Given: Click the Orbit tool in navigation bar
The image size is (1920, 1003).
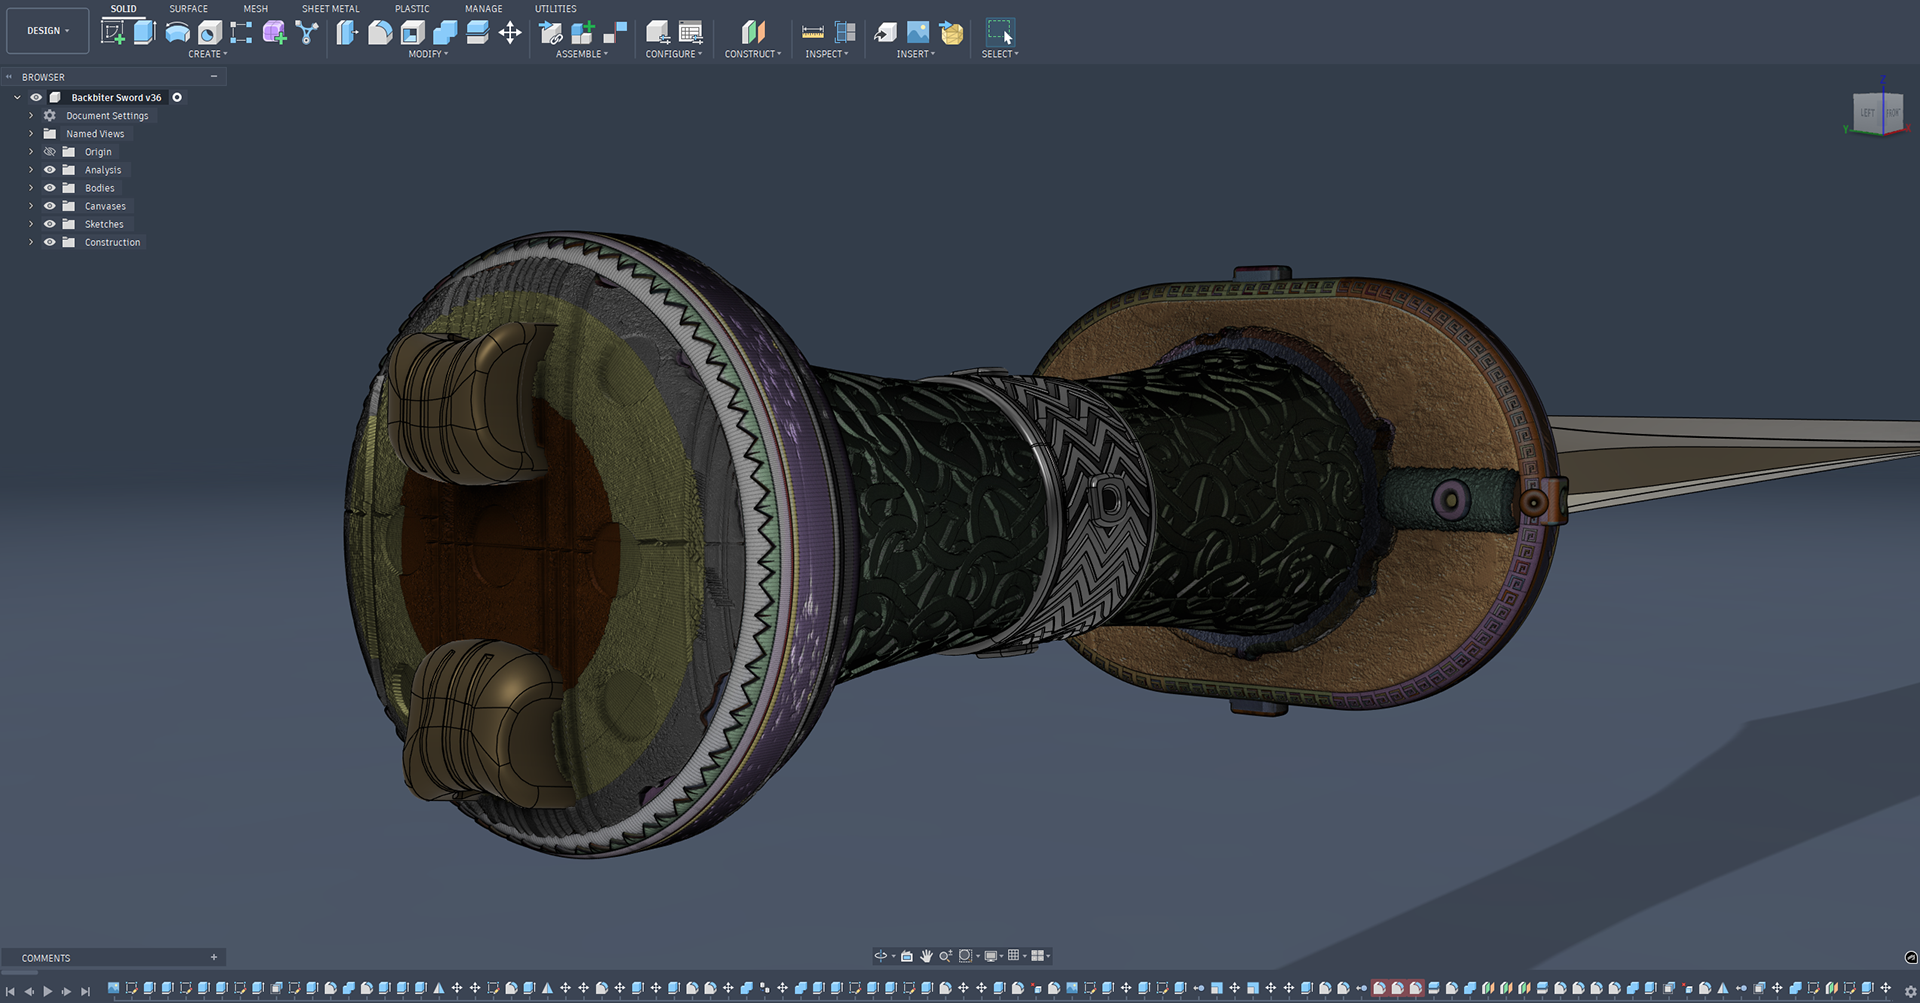Looking at the screenshot, I should tap(881, 955).
